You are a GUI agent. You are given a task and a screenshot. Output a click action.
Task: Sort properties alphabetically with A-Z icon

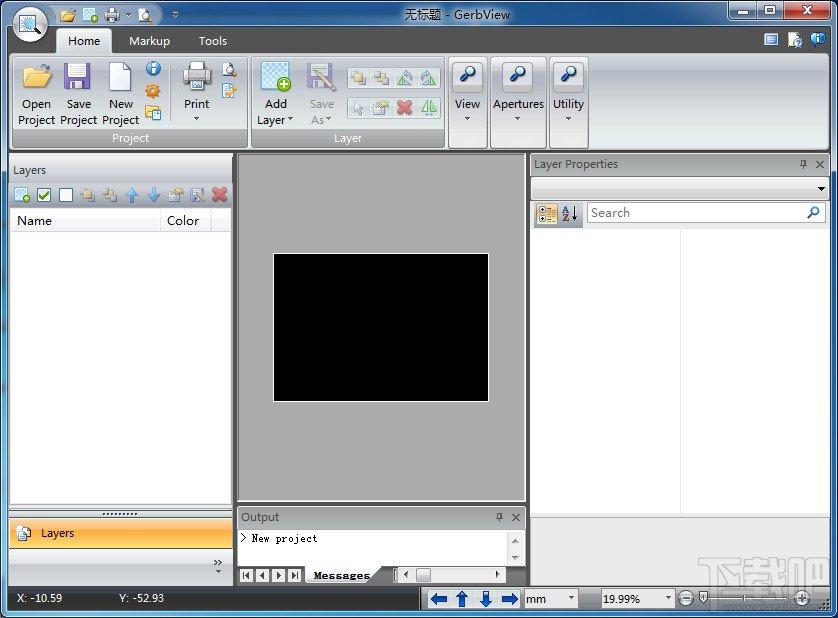click(x=570, y=213)
